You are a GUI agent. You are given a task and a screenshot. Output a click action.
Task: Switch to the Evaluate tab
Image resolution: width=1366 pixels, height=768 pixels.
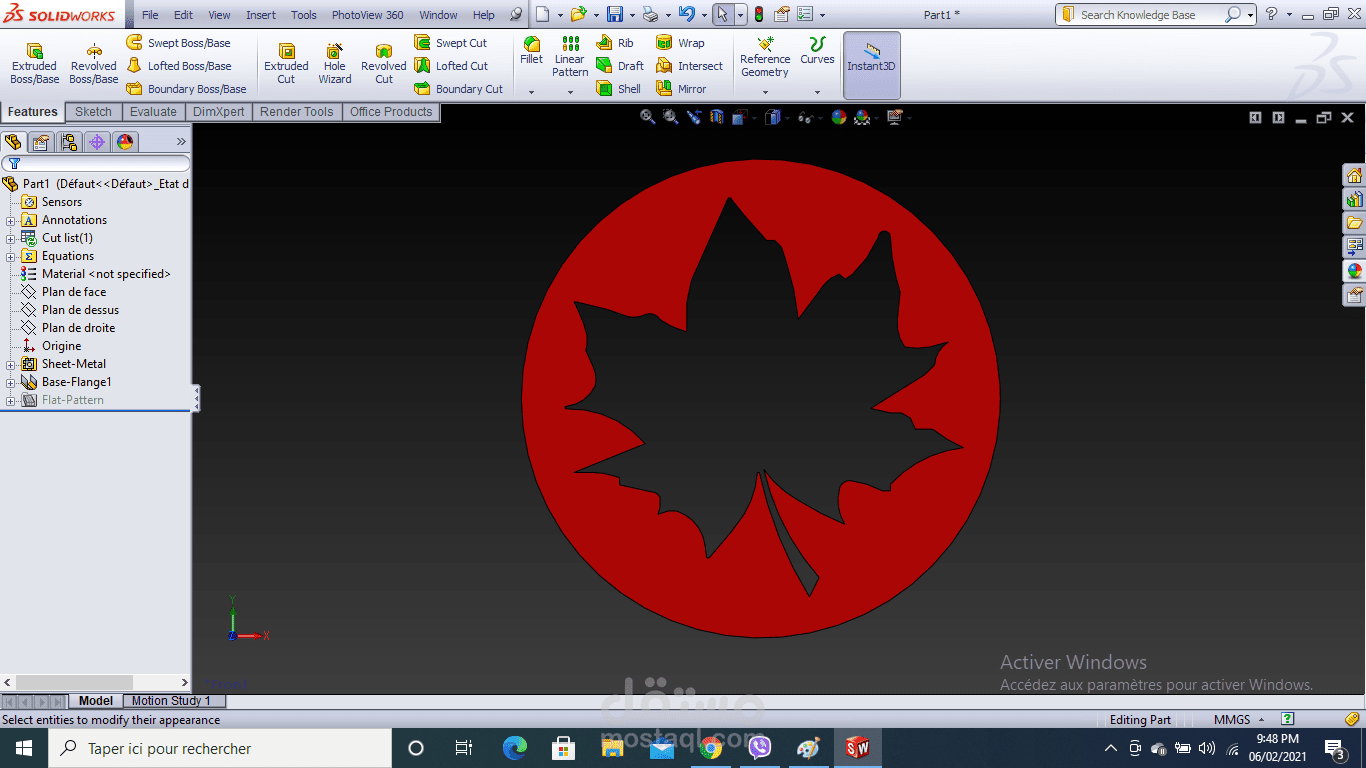pyautogui.click(x=153, y=112)
